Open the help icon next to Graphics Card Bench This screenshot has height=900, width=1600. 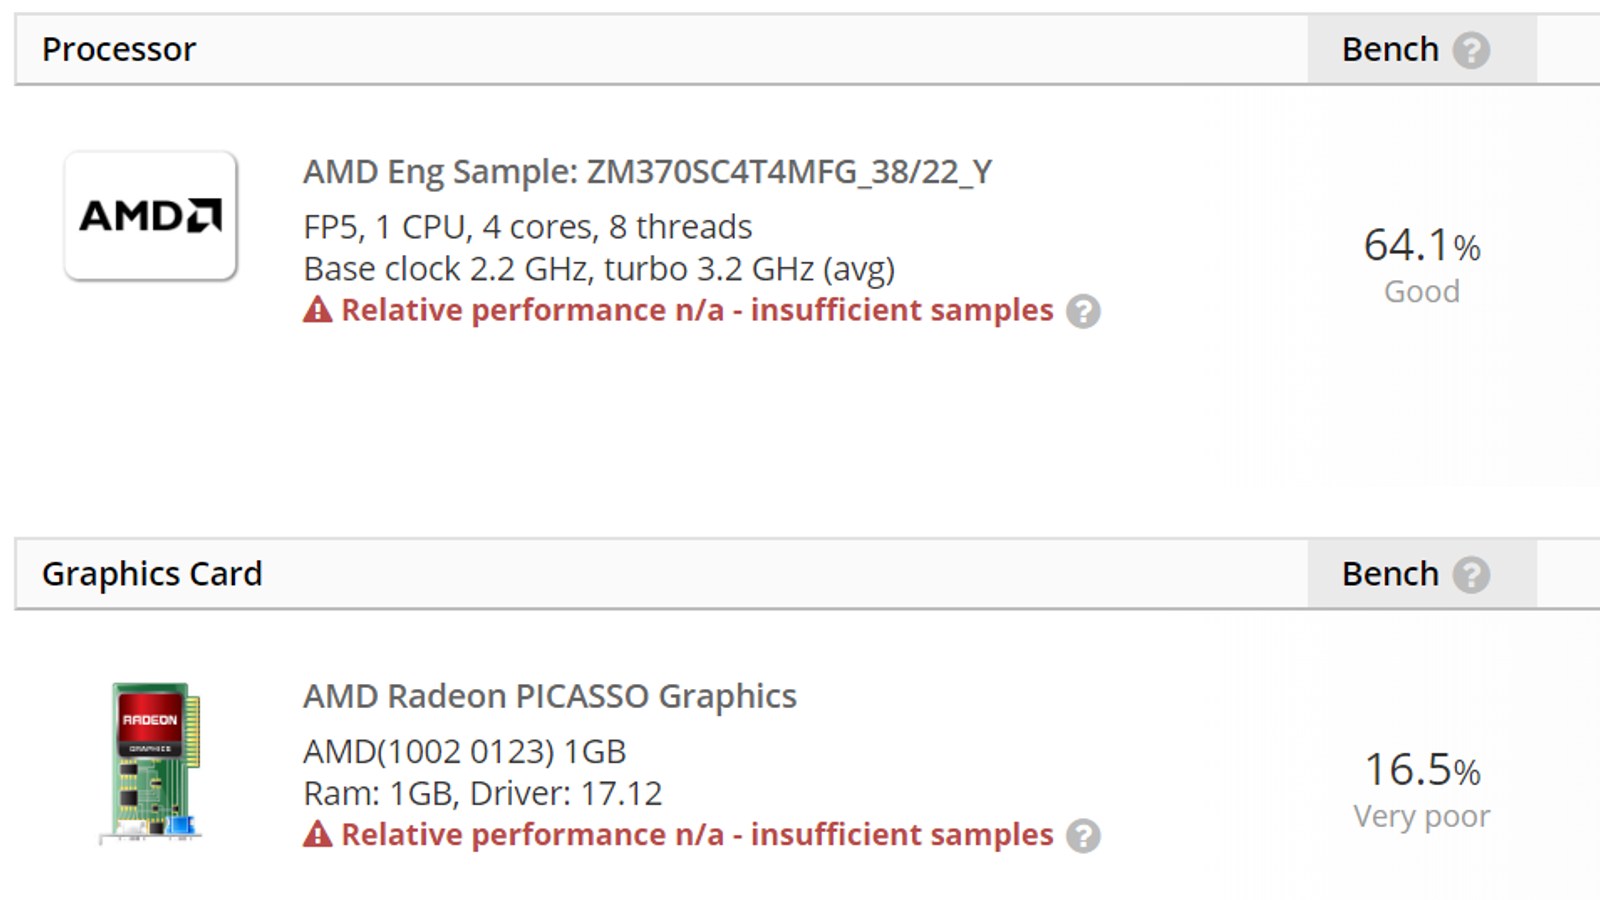click(x=1470, y=574)
